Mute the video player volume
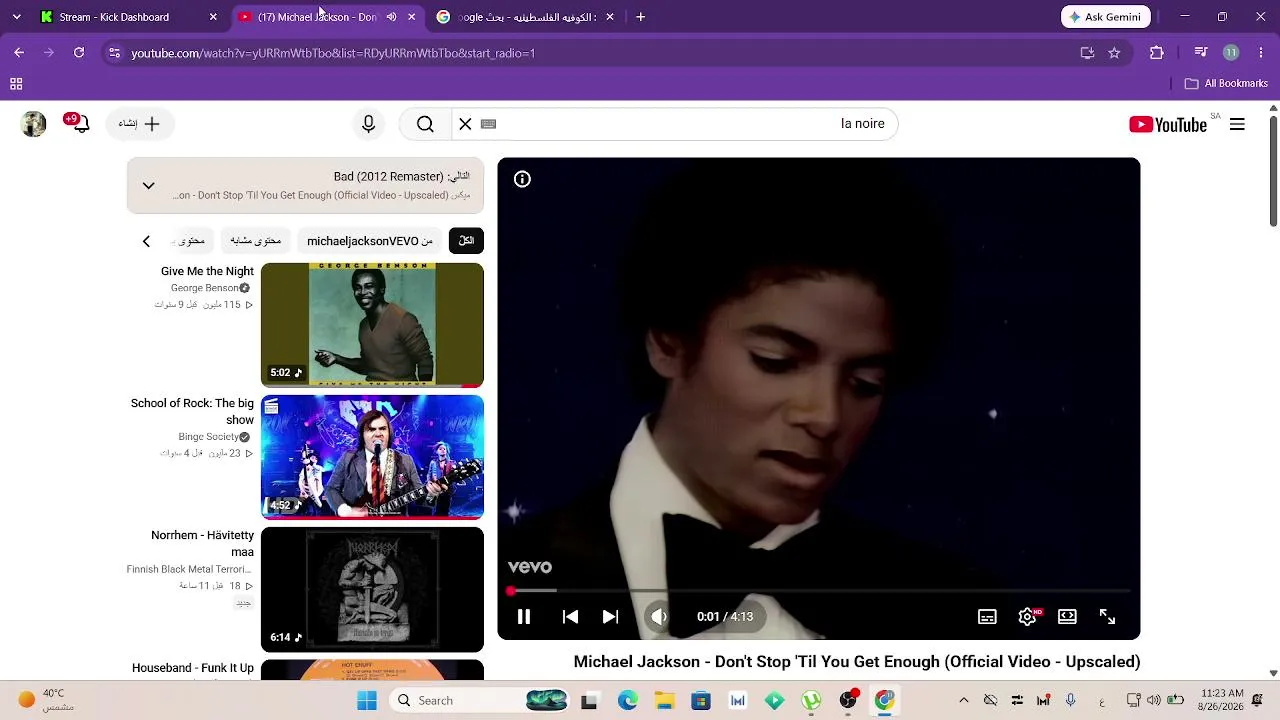Viewport: 1280px width, 720px height. (x=659, y=617)
